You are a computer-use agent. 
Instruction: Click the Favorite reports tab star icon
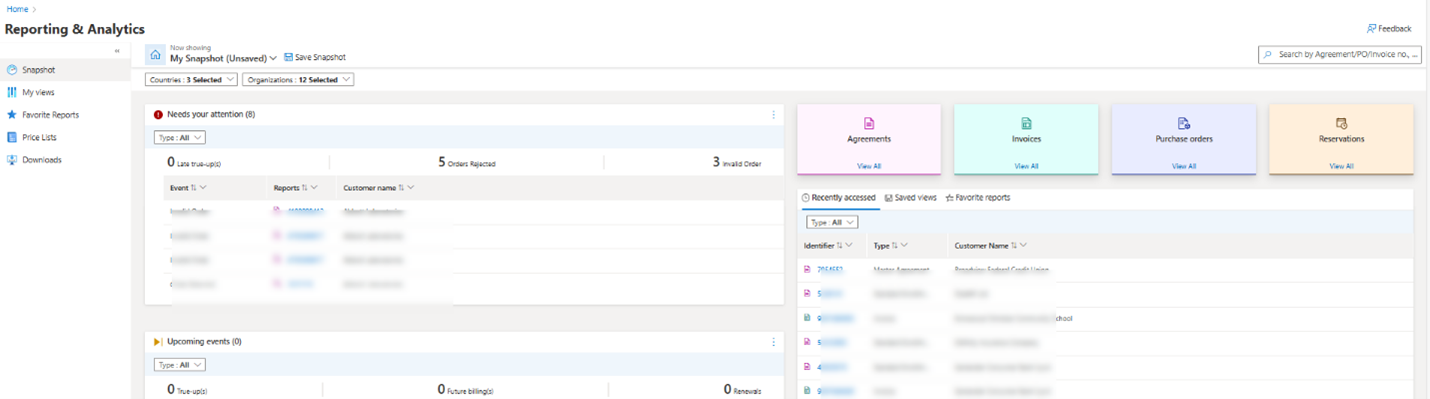coord(949,198)
